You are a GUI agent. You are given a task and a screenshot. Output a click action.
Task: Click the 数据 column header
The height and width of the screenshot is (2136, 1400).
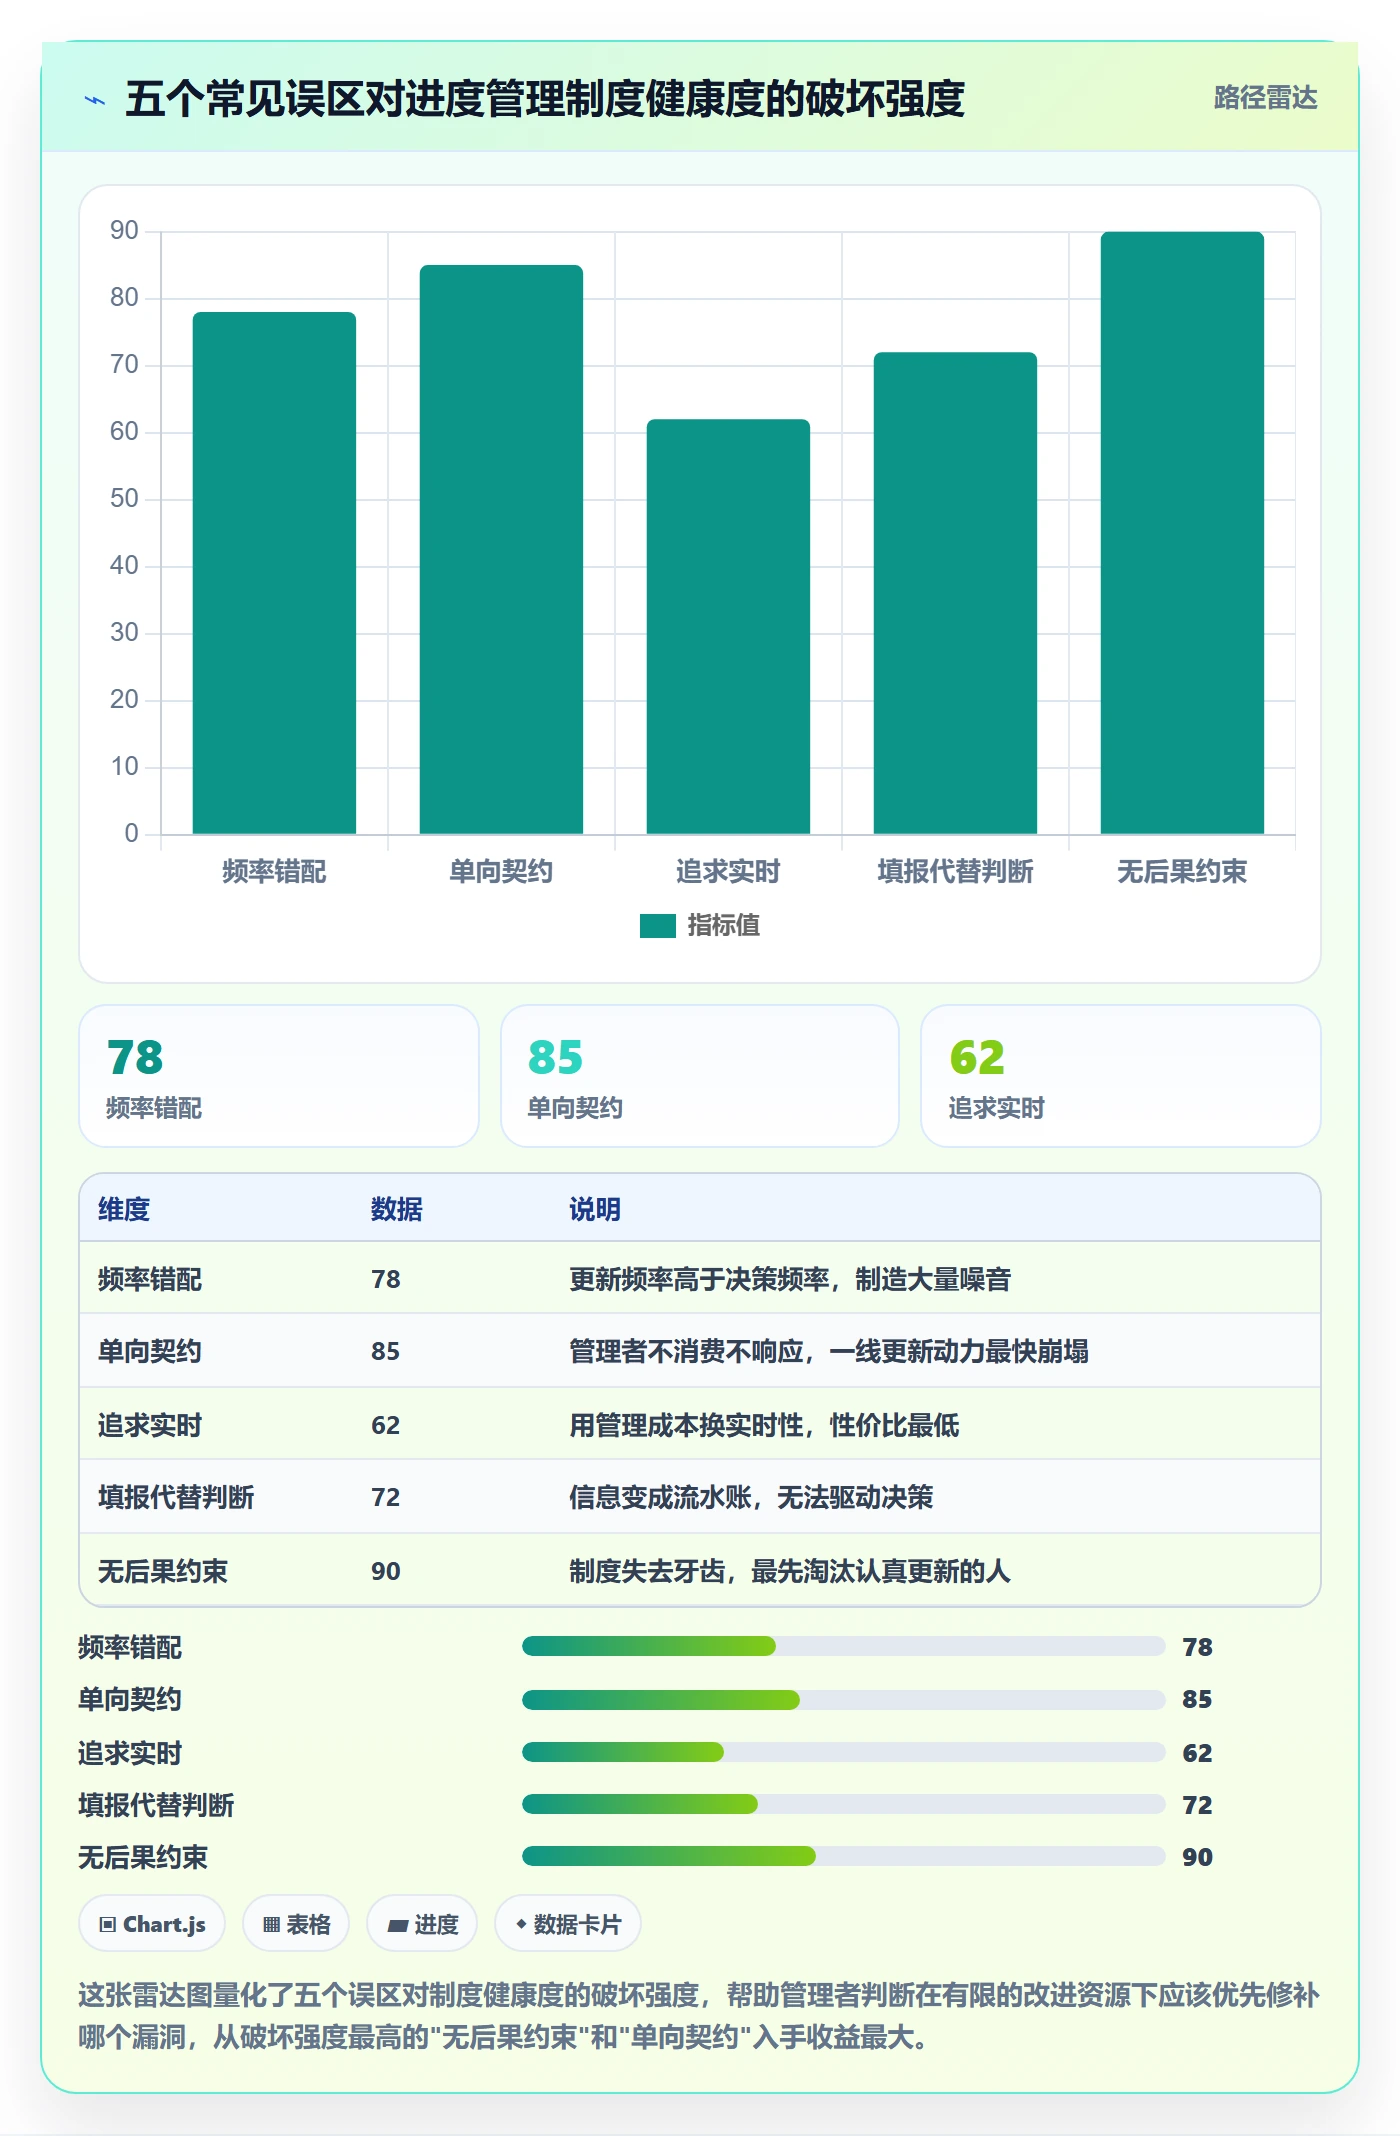(397, 1209)
